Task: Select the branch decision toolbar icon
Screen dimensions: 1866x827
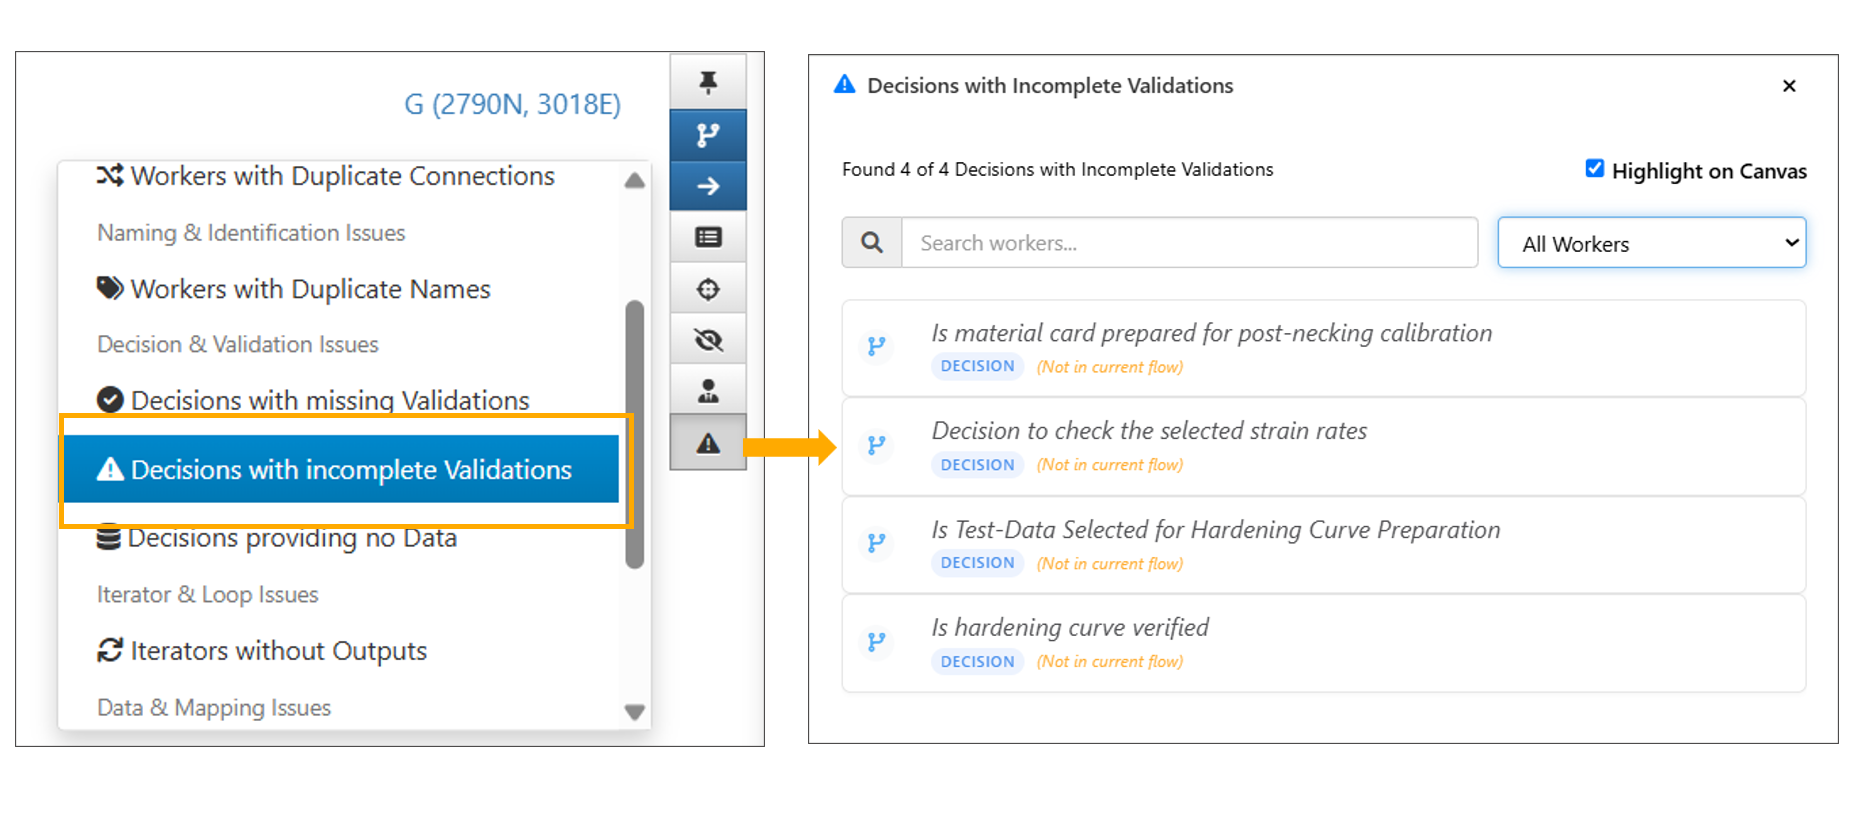Action: (708, 135)
